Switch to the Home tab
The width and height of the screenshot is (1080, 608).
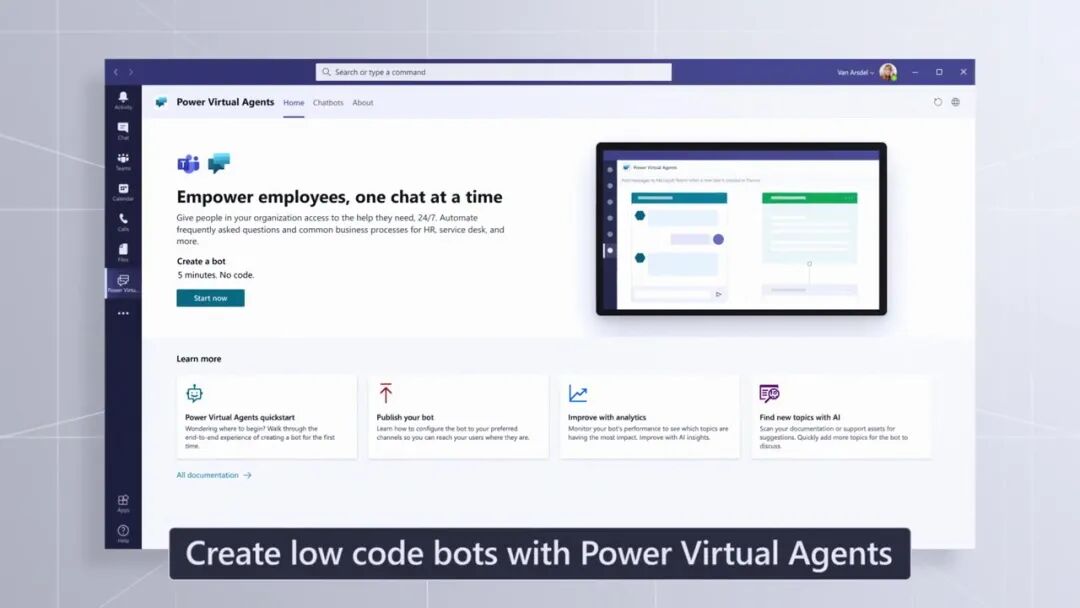[x=293, y=103]
